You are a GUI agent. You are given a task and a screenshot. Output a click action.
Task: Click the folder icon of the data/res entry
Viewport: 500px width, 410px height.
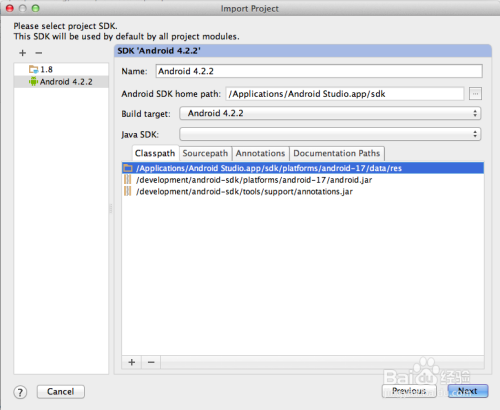pos(128,168)
